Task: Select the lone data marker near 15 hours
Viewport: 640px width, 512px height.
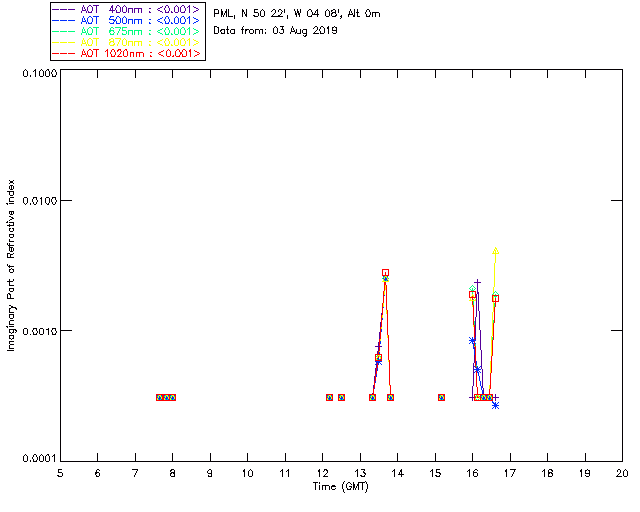Action: 441,397
